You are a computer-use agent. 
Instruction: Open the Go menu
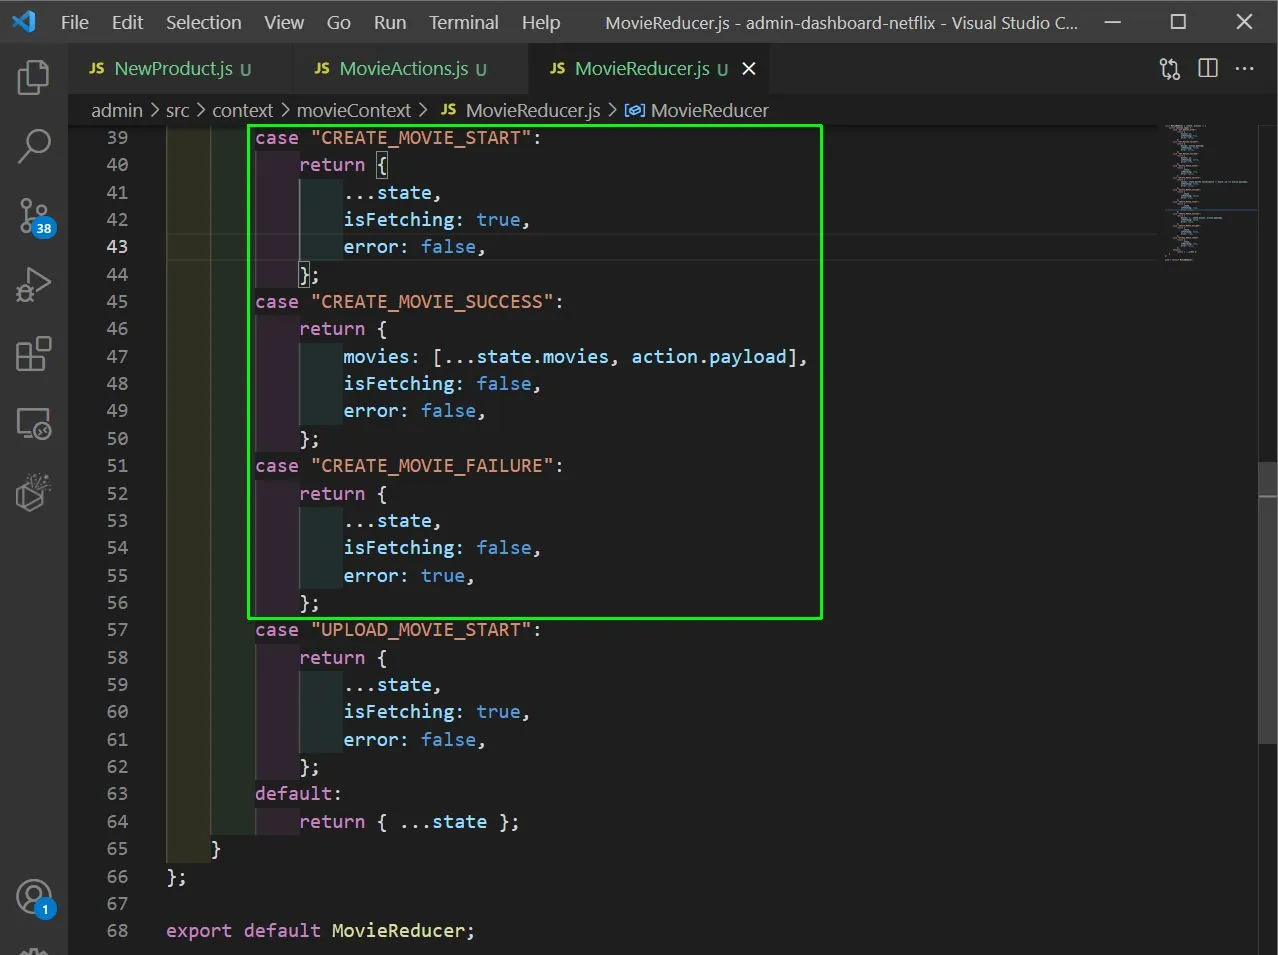coord(339,22)
